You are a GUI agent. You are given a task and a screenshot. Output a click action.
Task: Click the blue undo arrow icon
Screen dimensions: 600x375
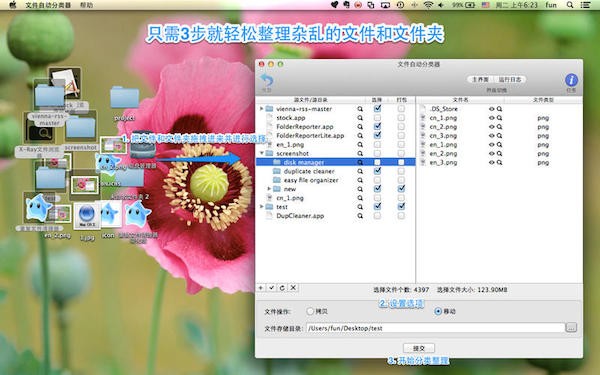click(267, 81)
